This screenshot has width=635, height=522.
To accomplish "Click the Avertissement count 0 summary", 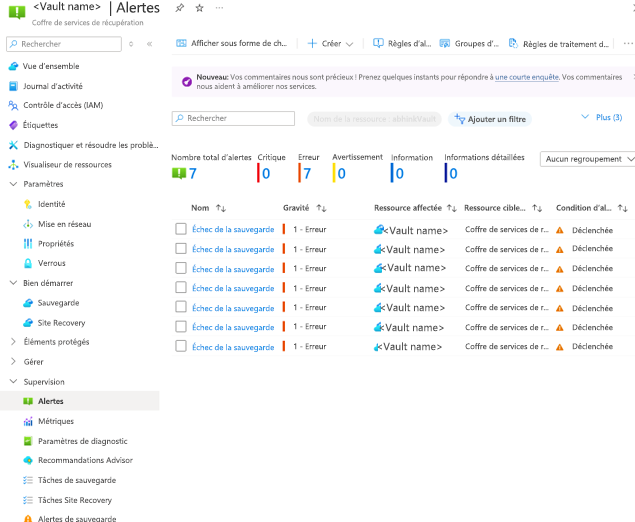I will click(341, 174).
